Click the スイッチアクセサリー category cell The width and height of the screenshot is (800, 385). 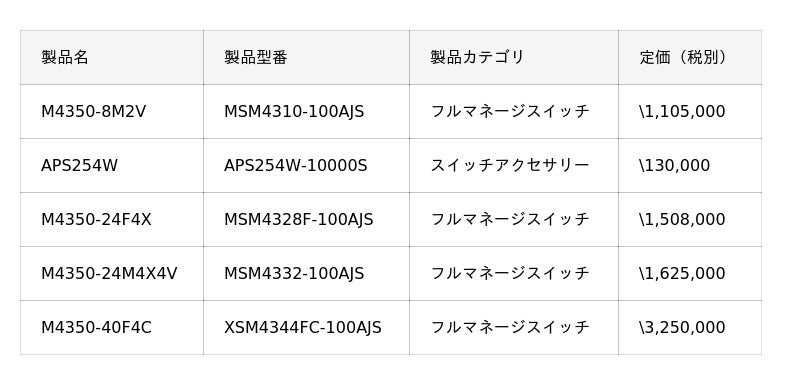click(514, 165)
